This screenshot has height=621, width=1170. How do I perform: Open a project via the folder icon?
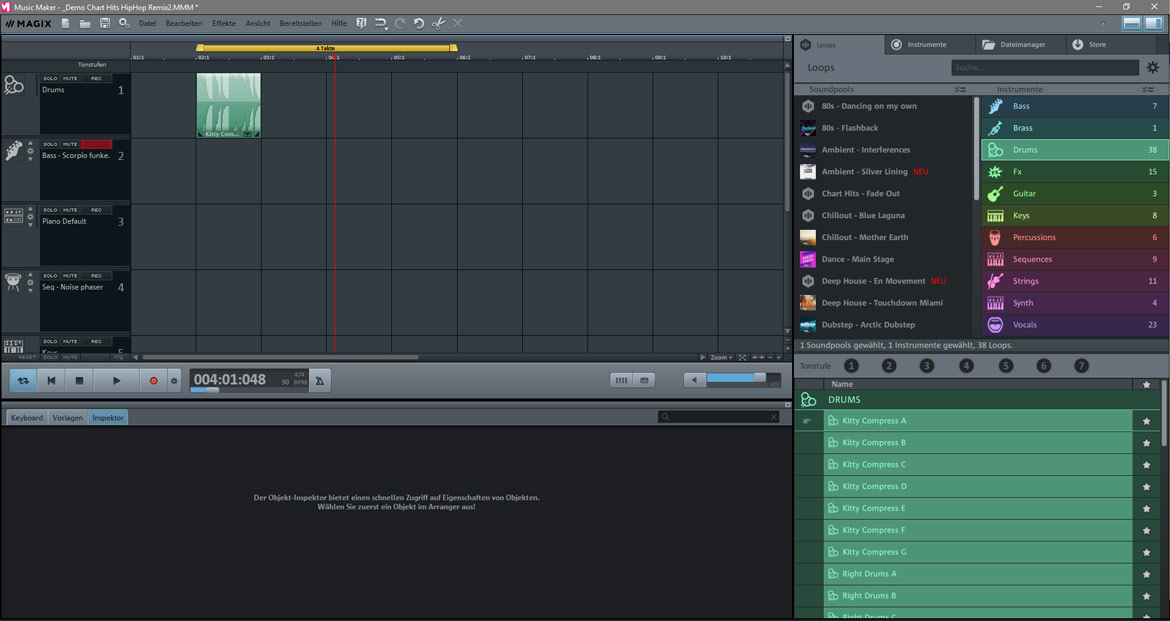click(x=85, y=23)
